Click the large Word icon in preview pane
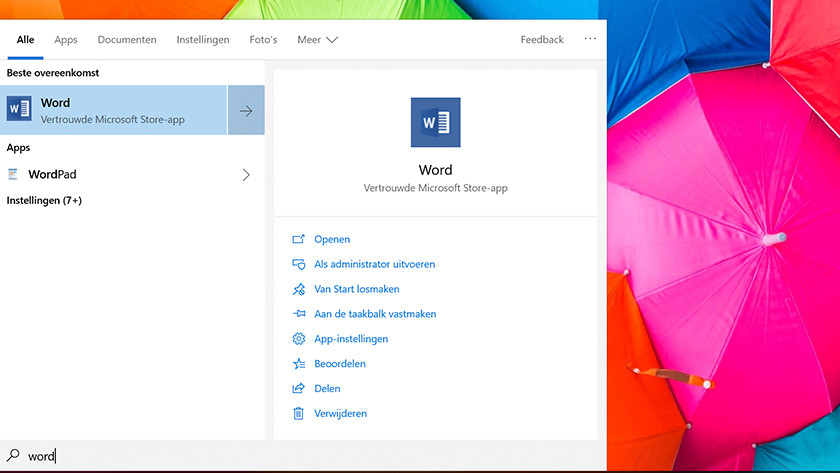Screen dimensions: 840x473 pos(435,123)
